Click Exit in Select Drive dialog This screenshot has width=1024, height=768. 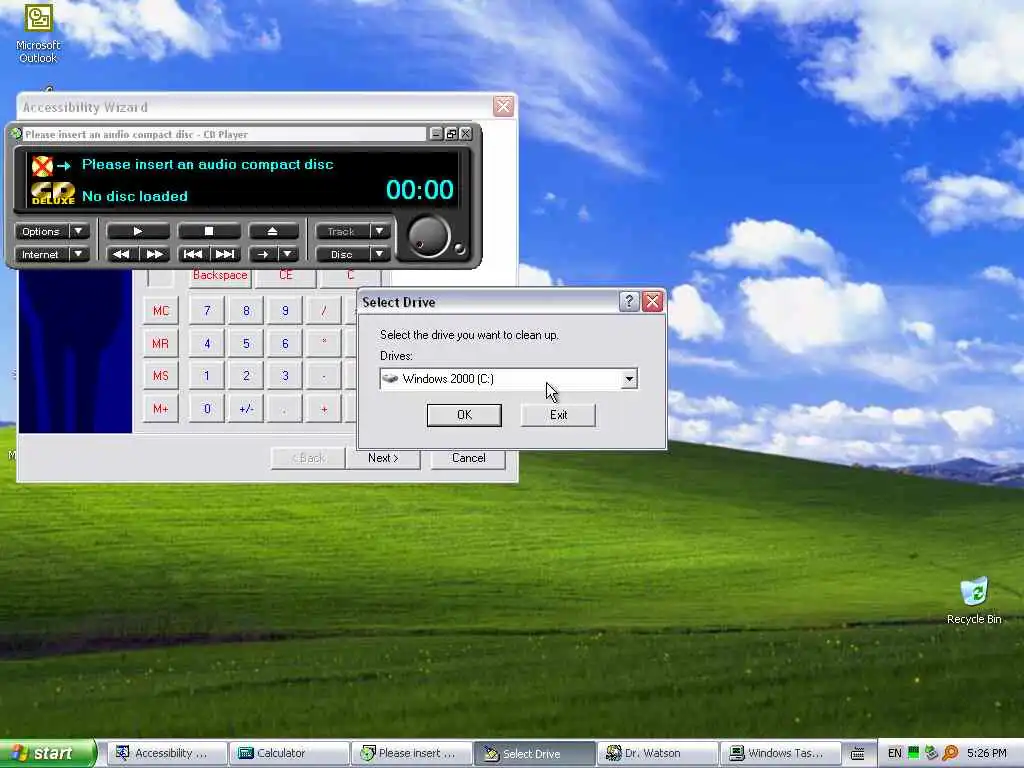coord(558,415)
